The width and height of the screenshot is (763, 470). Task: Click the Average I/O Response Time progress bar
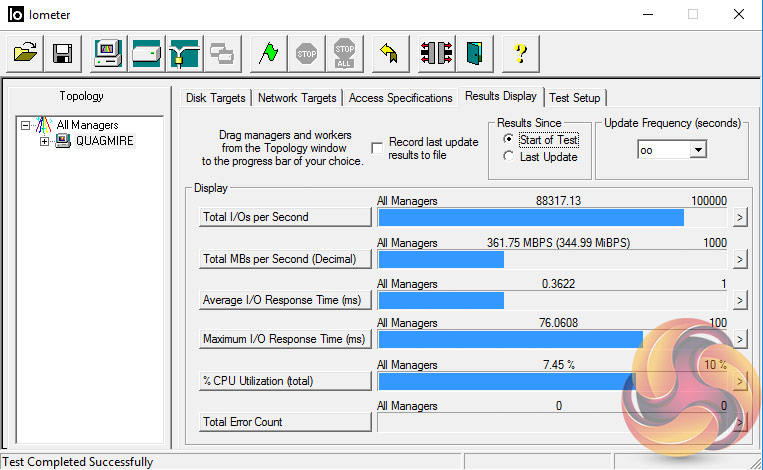click(x=552, y=301)
